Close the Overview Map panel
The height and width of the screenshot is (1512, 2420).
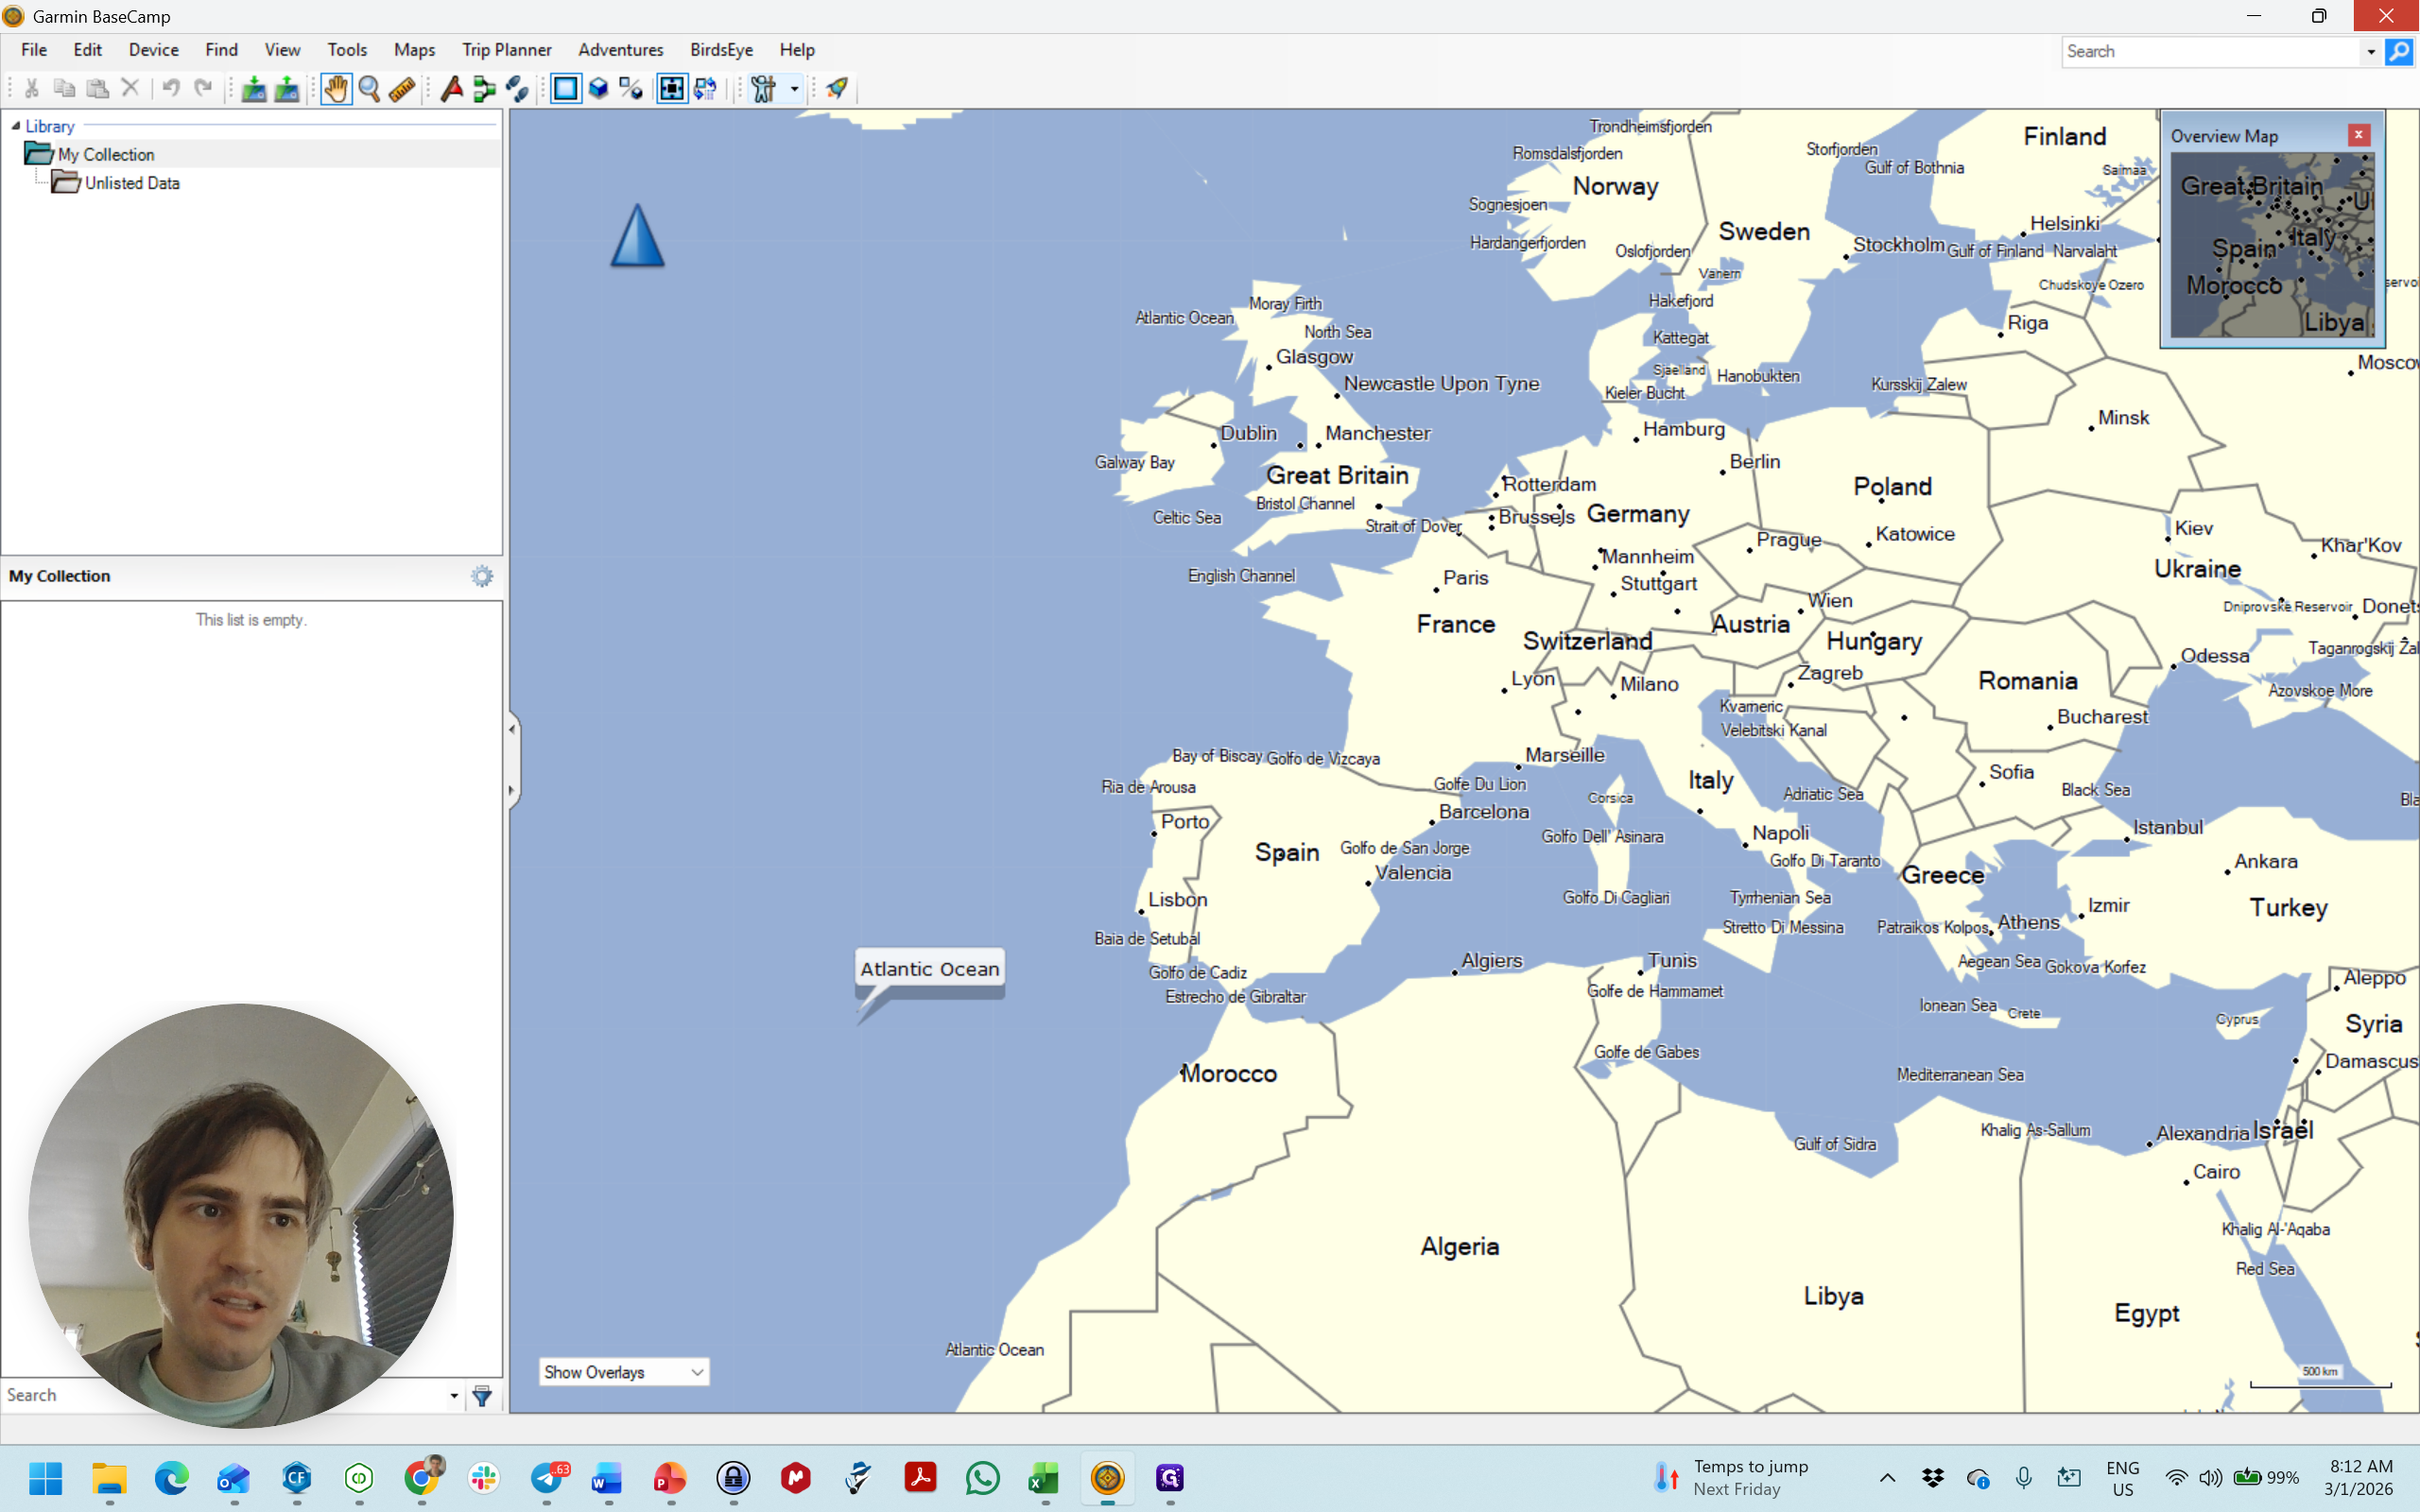2359,135
